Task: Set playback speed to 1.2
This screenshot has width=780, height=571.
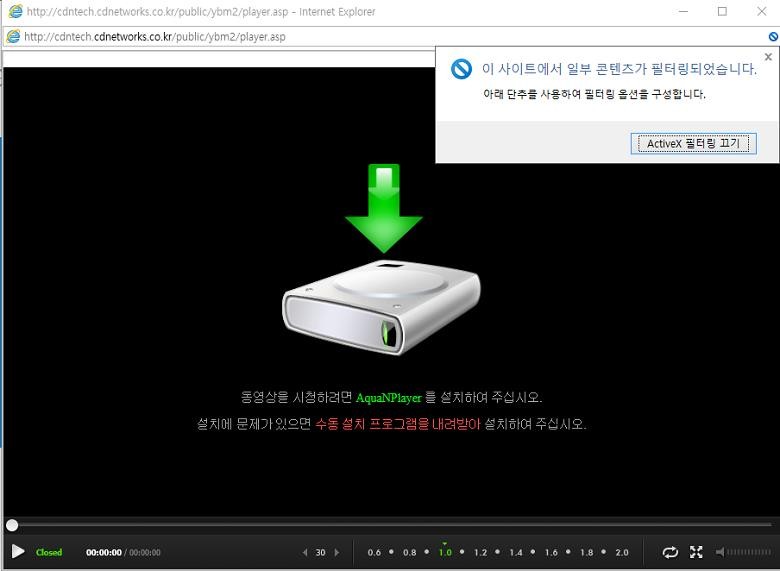Action: 480,553
